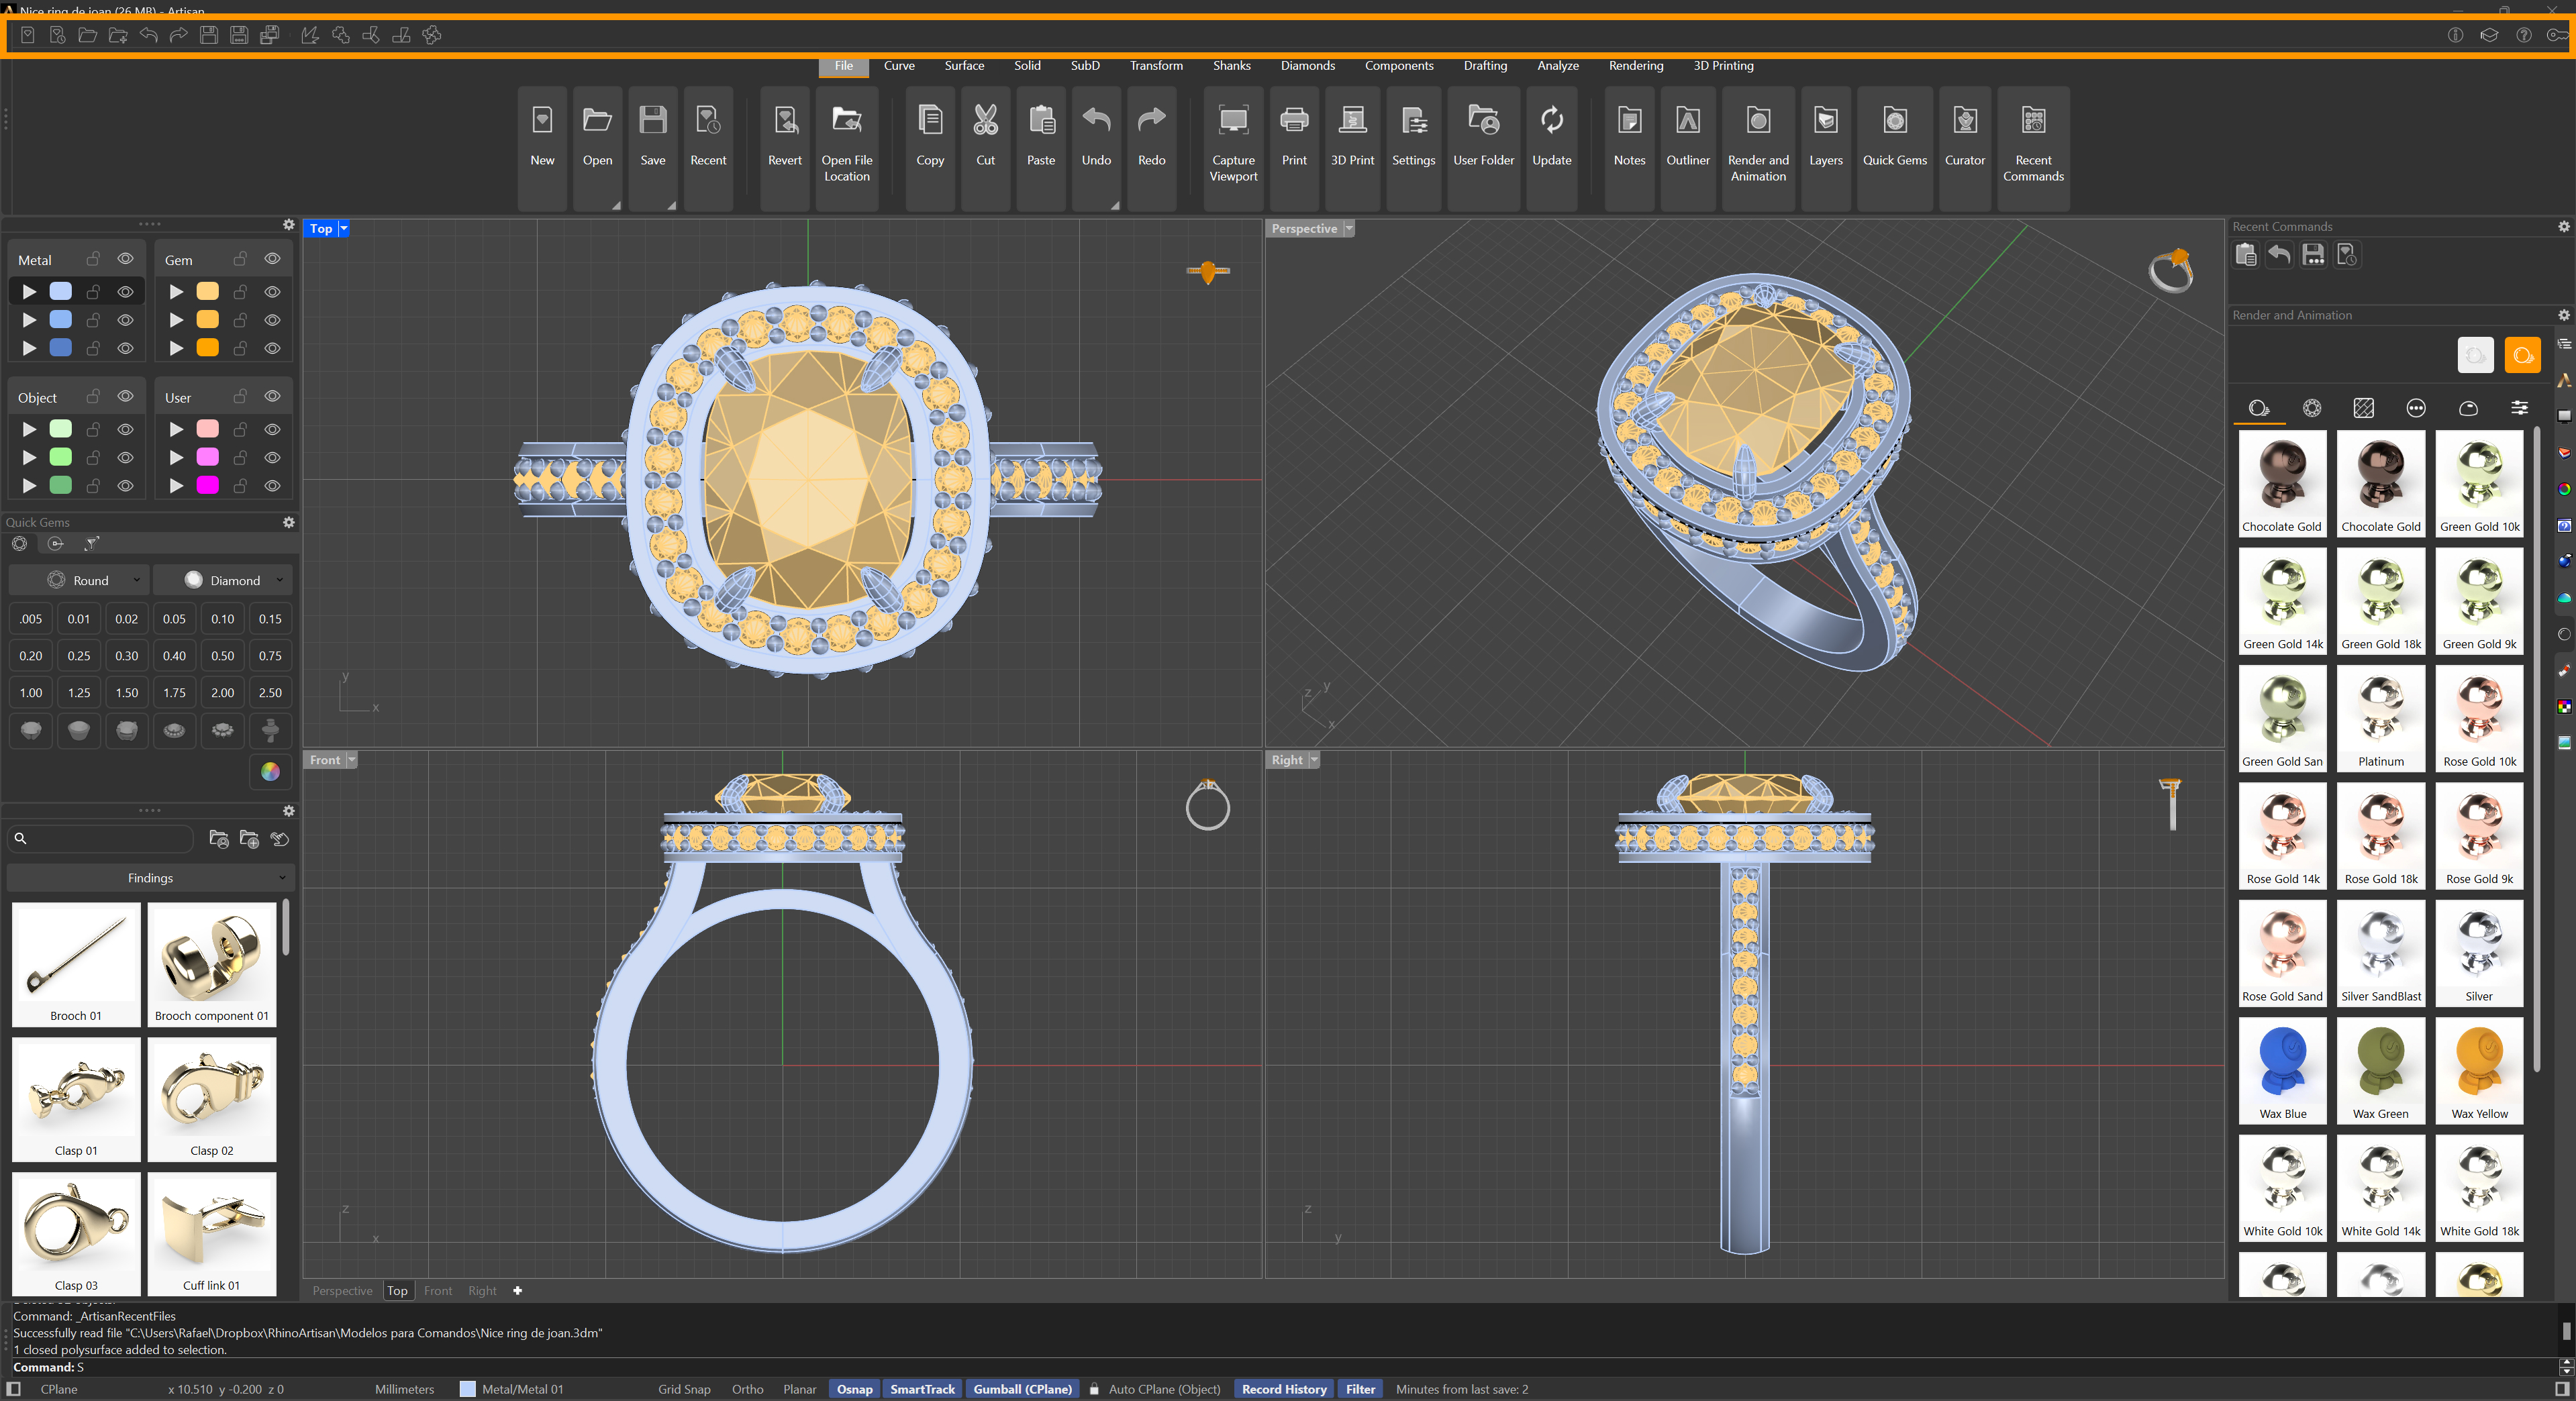Open the Front viewport dropdown arrow
This screenshot has width=2576, height=1401.
coord(351,760)
